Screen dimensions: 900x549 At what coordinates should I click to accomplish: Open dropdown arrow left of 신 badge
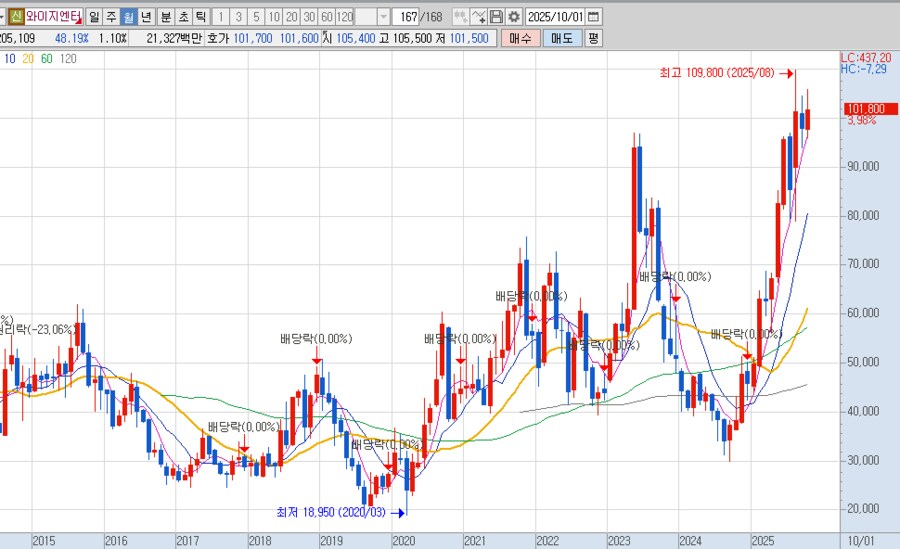coord(3,17)
